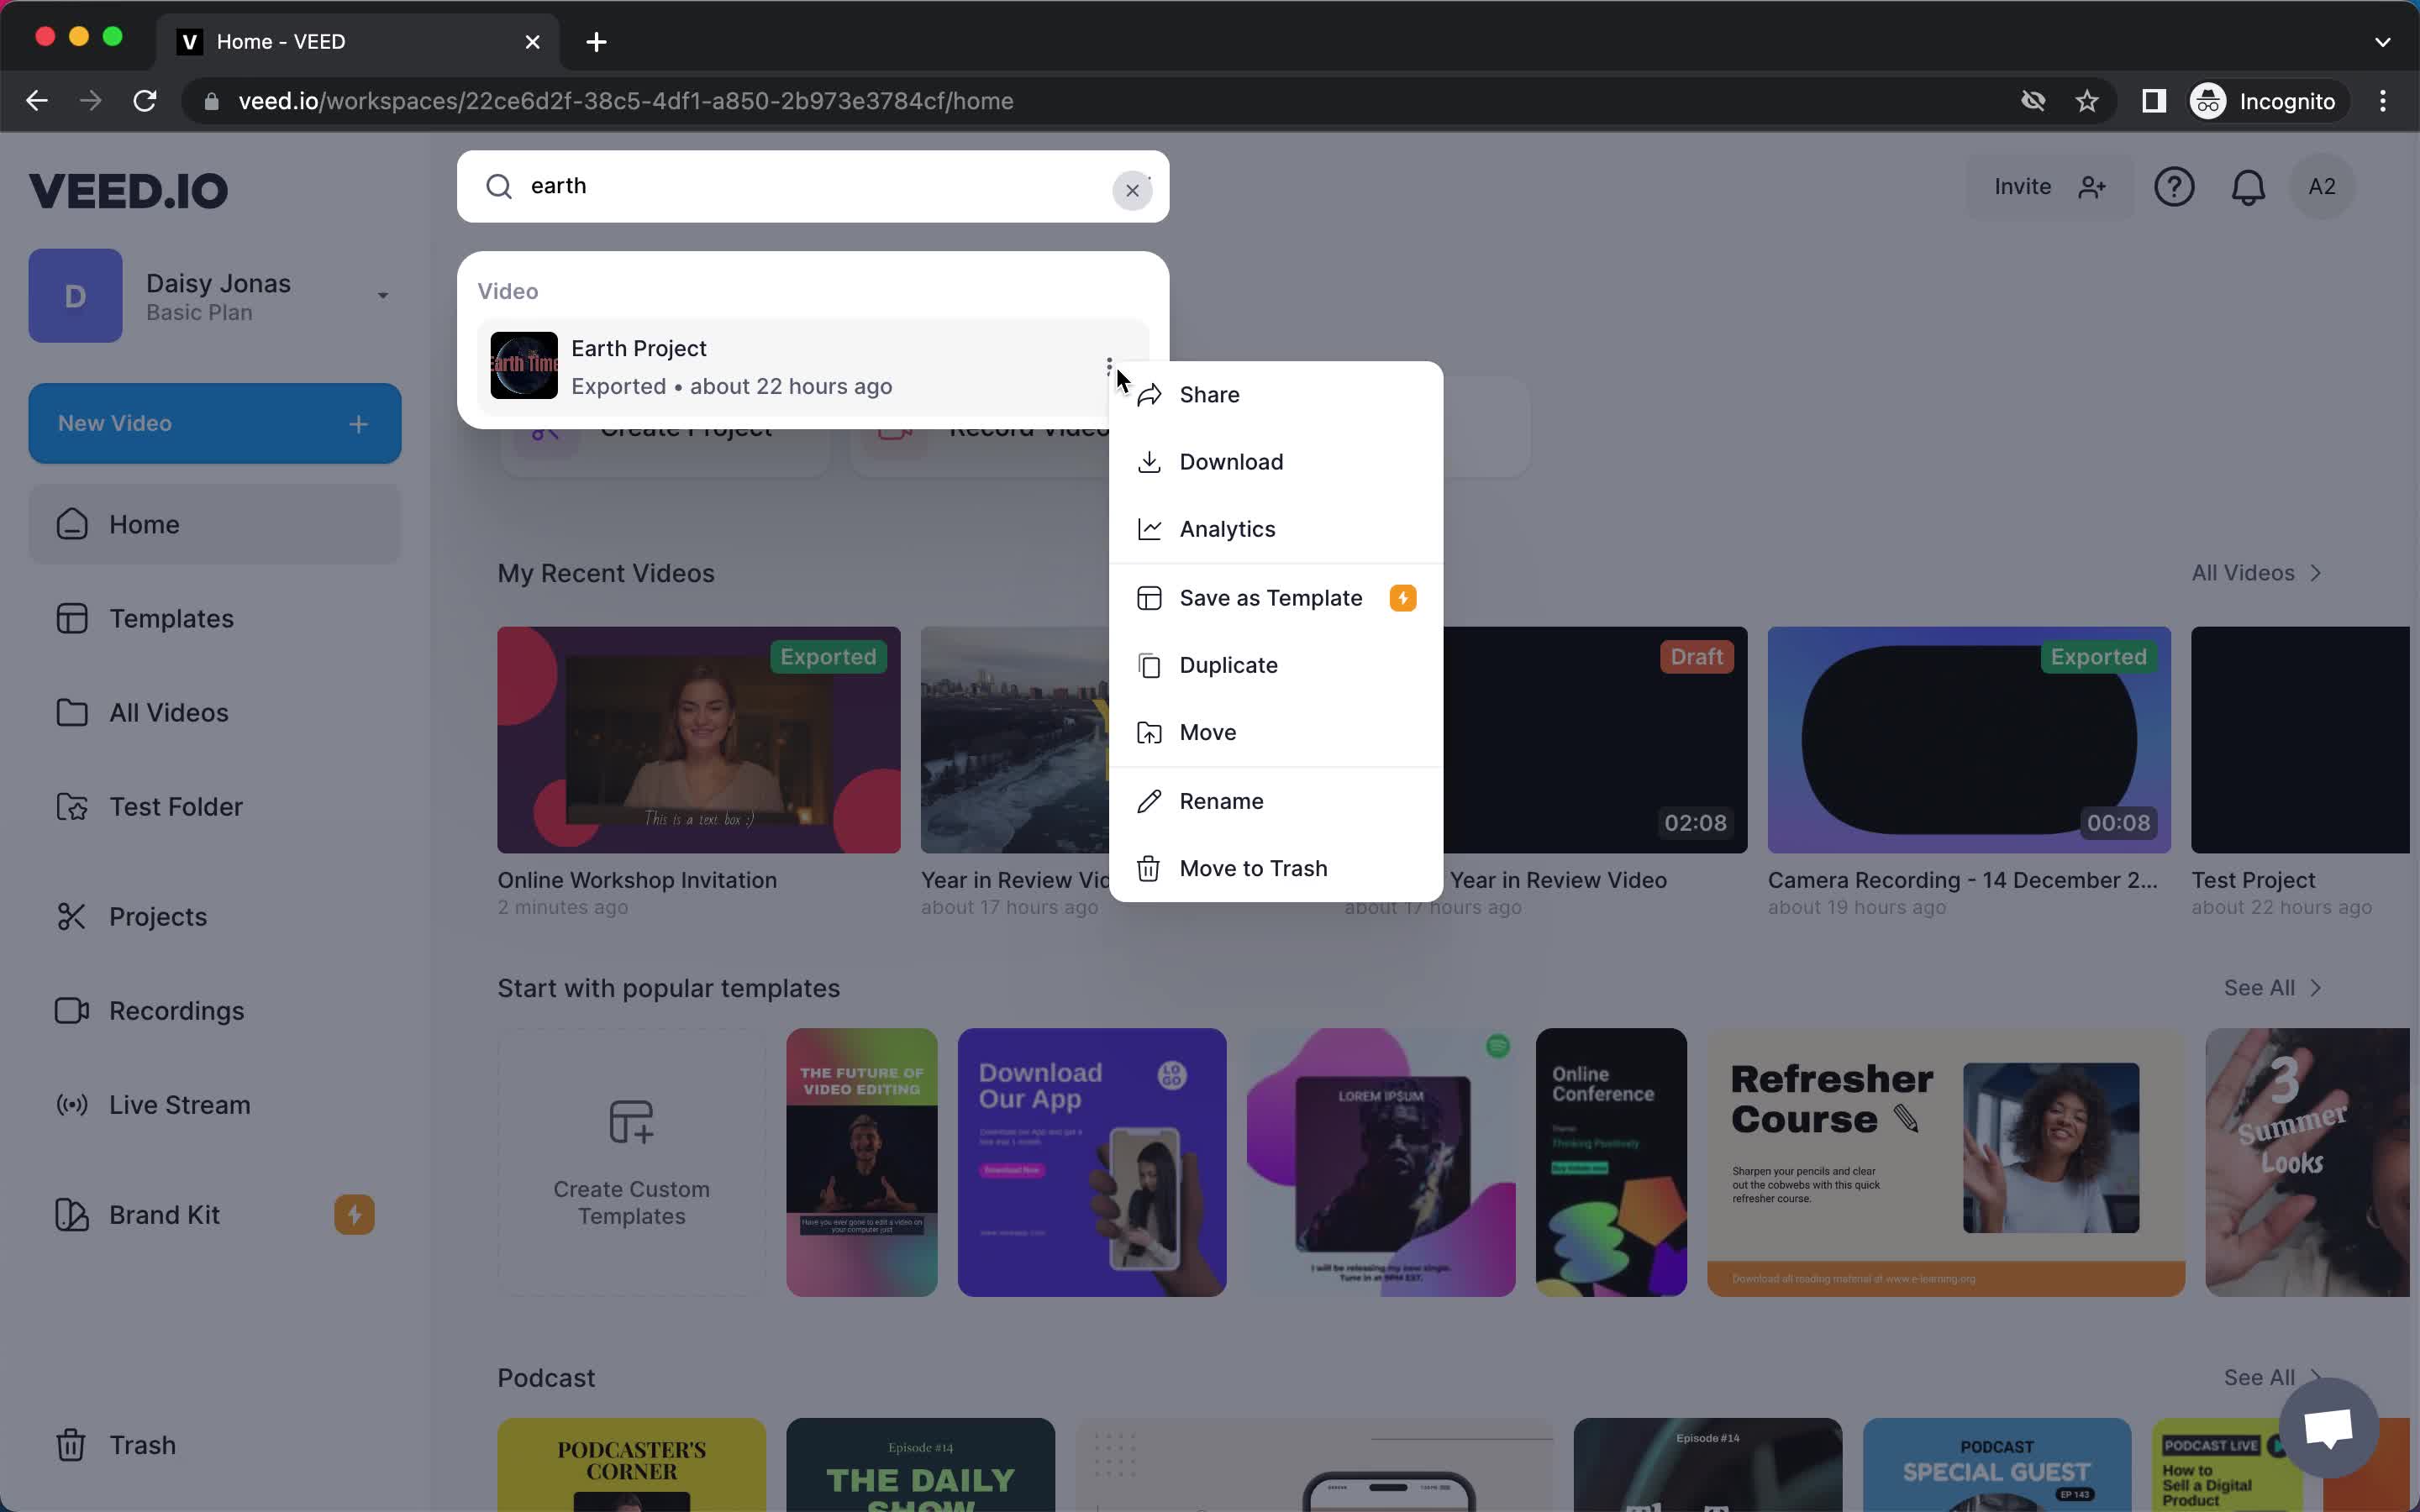Click the Notifications bell icon

(2248, 185)
